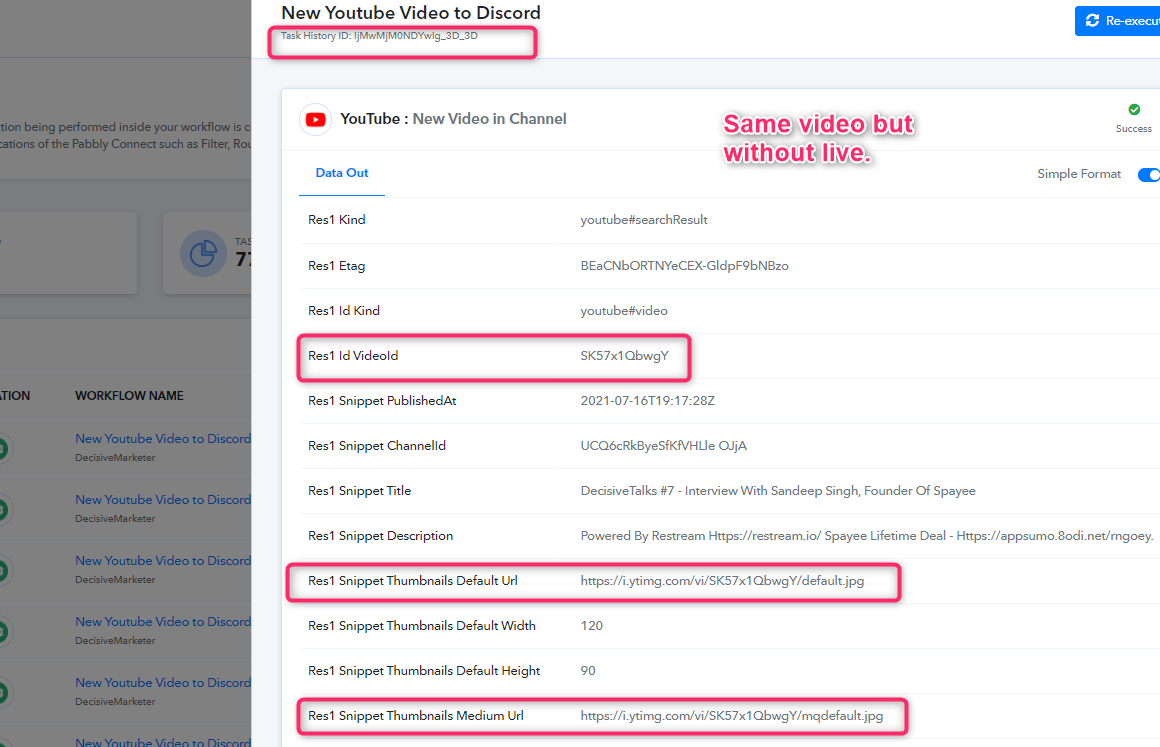This screenshot has width=1160, height=747.
Task: Click the 'Simple Format' label
Action: [x=1079, y=174]
